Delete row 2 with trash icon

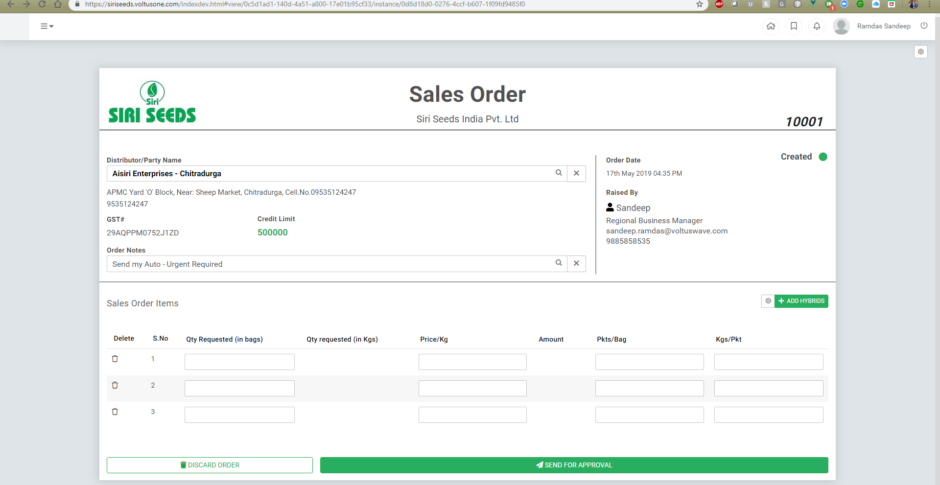coord(115,385)
